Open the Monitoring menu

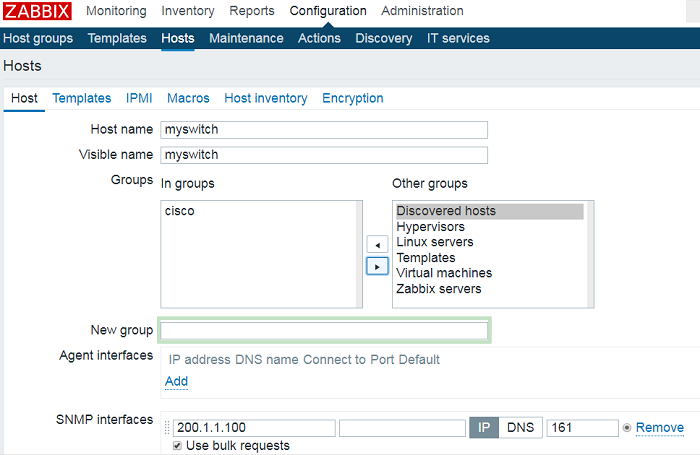(x=116, y=11)
